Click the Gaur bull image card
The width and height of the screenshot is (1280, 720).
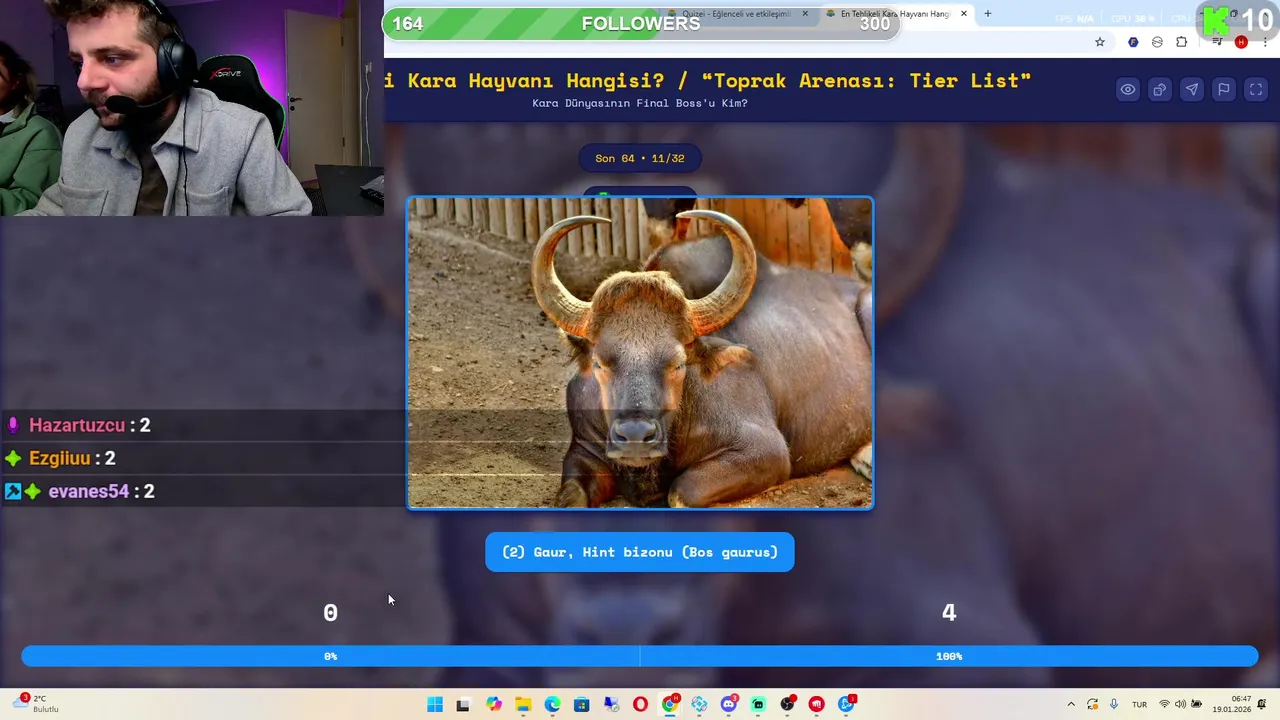[640, 353]
